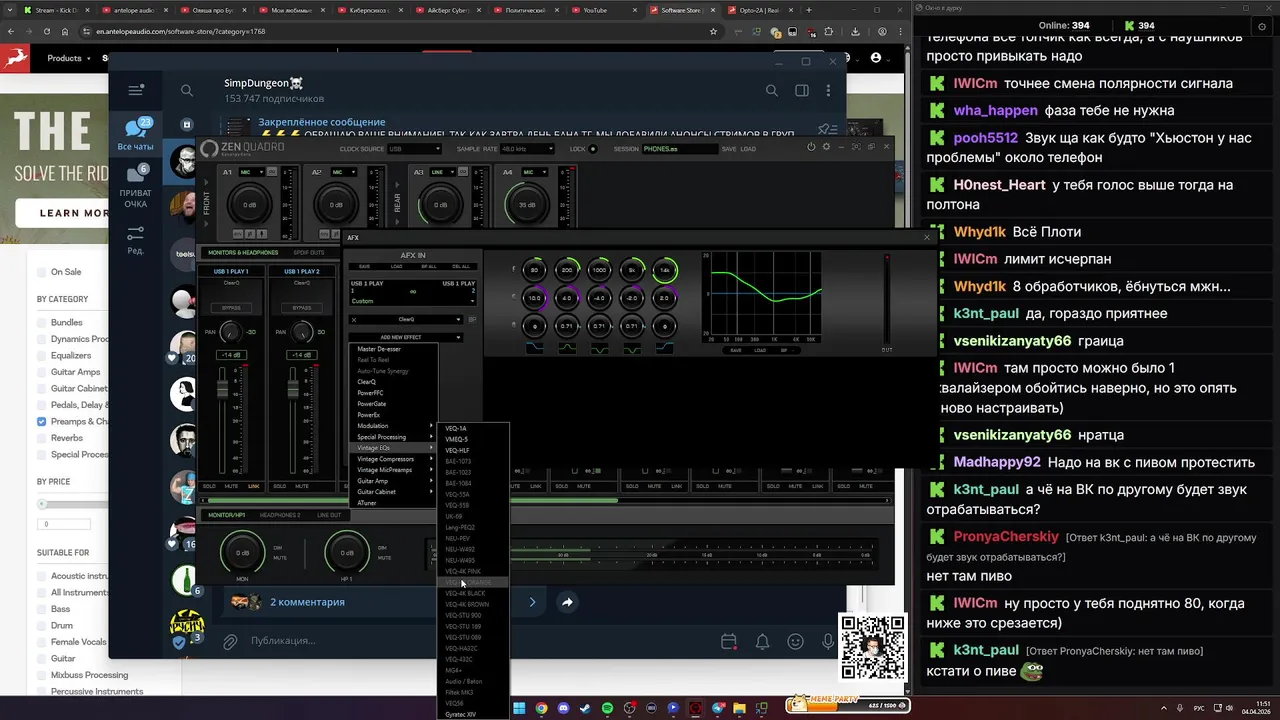Click Zen Quadro power icon

coord(811,147)
